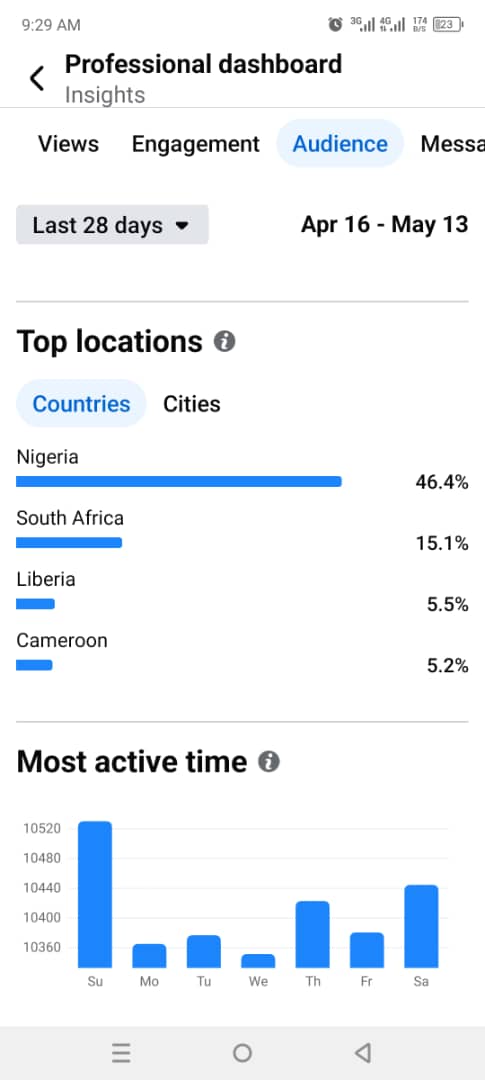Screen dimensions: 485x1080
Task: Open the Most active time info icon
Action: [x=269, y=762]
